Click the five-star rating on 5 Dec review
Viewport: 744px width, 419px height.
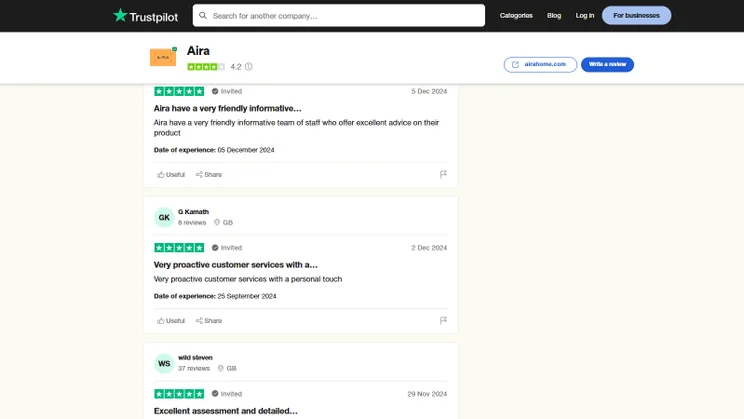179,91
